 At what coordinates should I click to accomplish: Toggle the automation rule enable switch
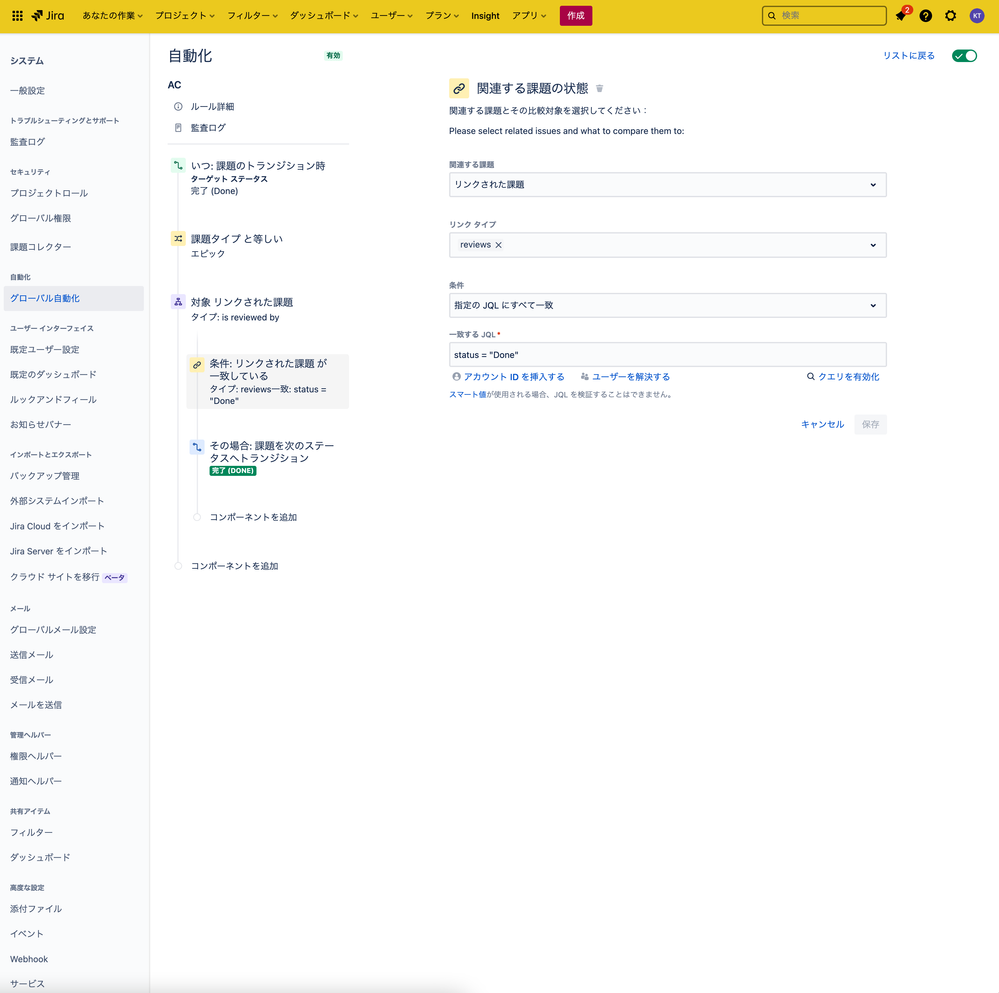pos(963,56)
